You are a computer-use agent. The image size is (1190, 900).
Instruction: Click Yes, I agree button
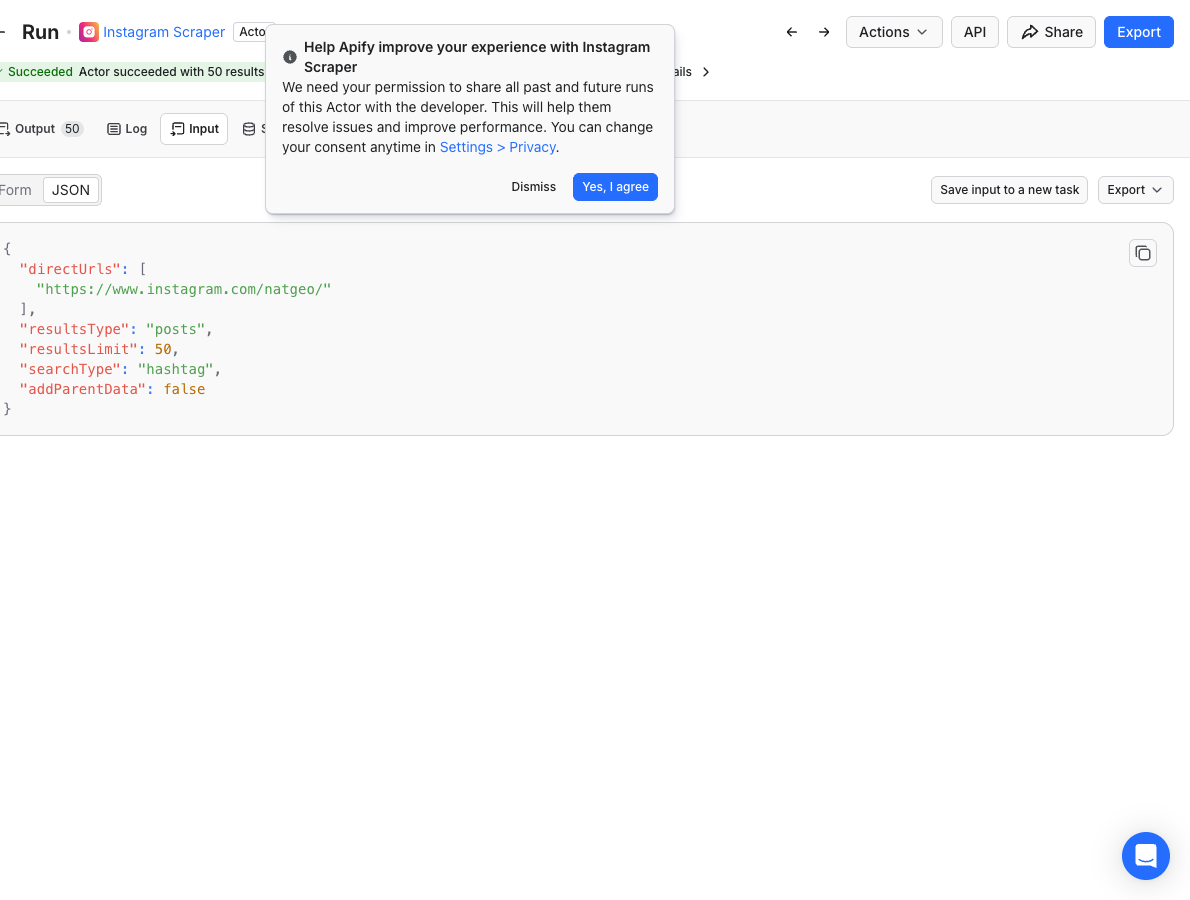coord(615,187)
